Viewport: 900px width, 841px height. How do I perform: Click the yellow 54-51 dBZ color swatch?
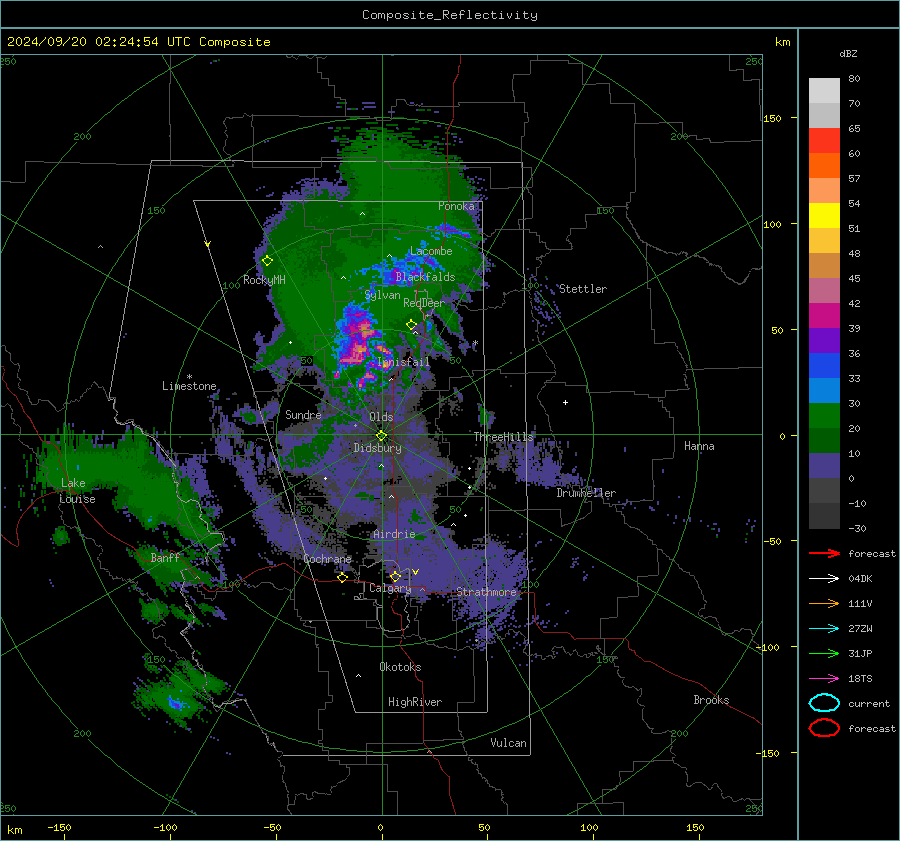824,216
